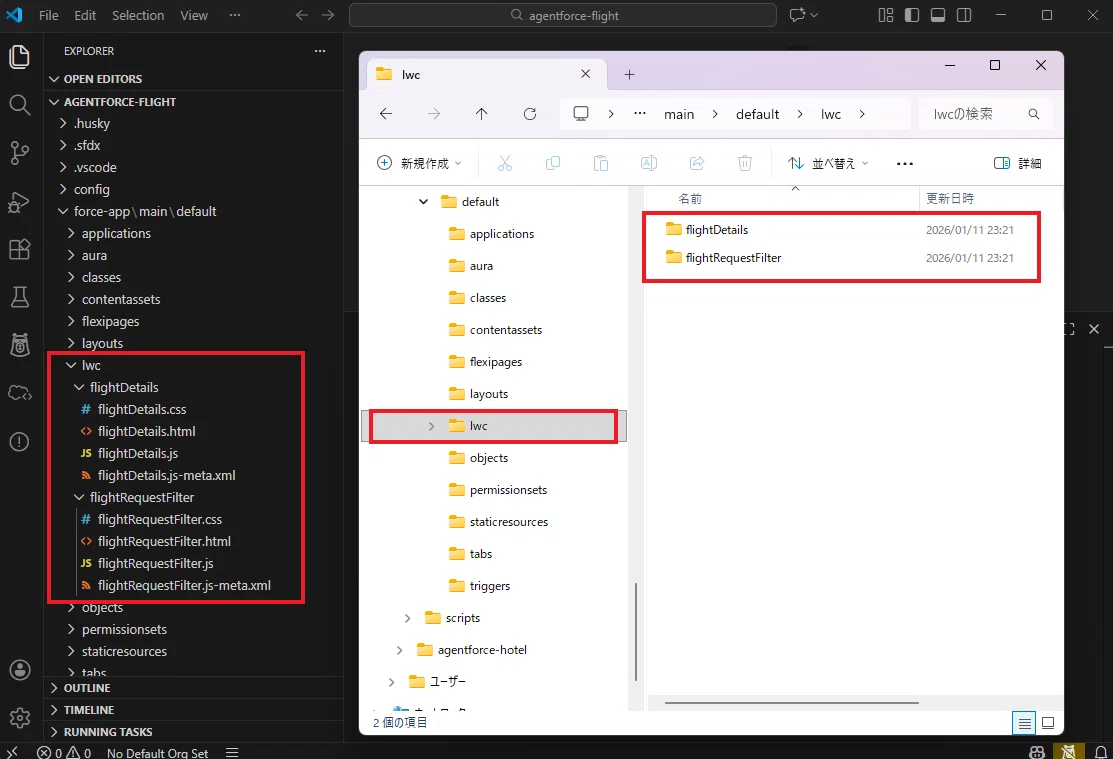Click the Copy icon in File Explorer toolbar
This screenshot has height=759, width=1113.
coord(552,163)
